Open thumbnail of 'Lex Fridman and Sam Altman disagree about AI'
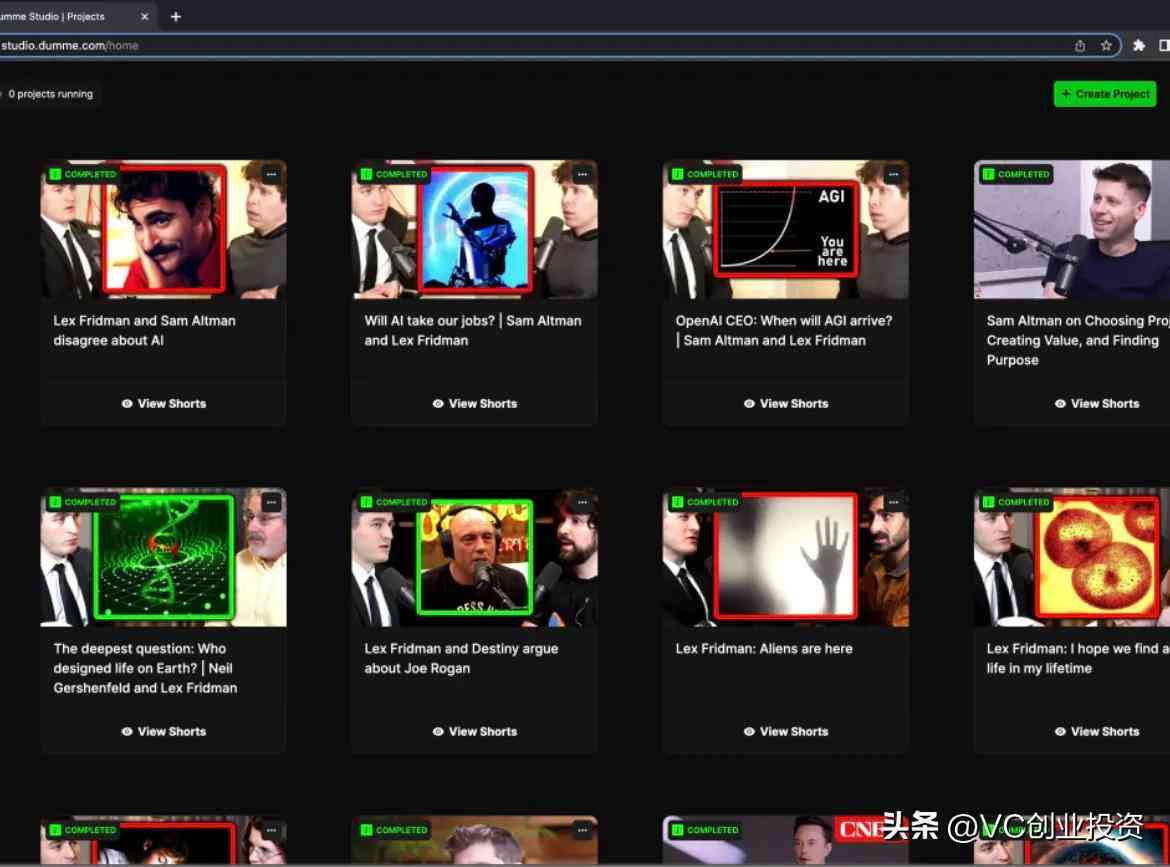Image resolution: width=1170 pixels, height=867 pixels. coord(163,230)
